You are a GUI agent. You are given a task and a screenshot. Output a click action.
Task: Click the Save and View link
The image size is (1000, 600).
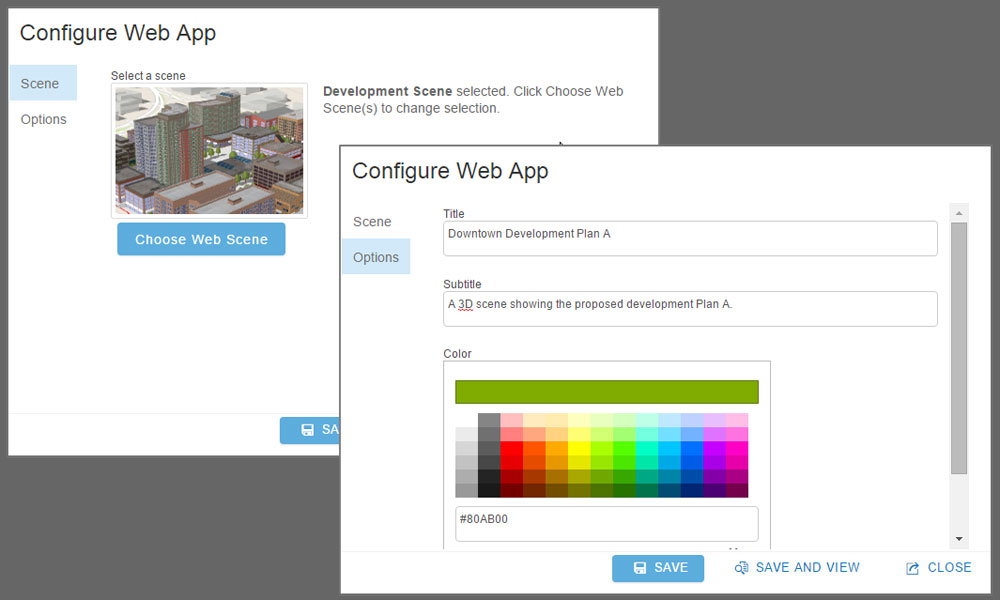[808, 567]
